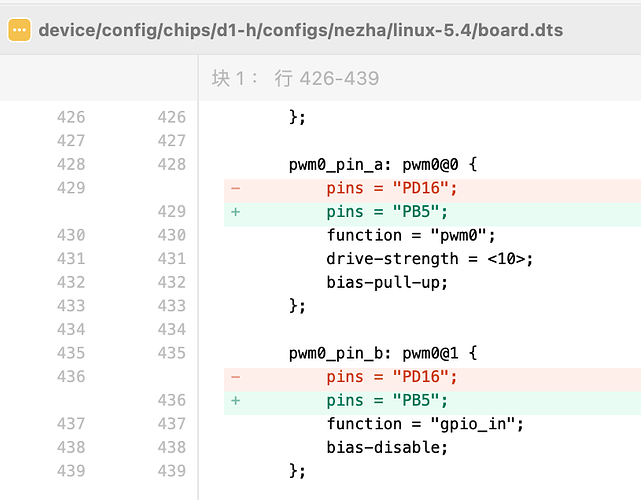The height and width of the screenshot is (500, 641).
Task: Select the hunk header 块 1: 行 426-439
Action: coord(295,78)
